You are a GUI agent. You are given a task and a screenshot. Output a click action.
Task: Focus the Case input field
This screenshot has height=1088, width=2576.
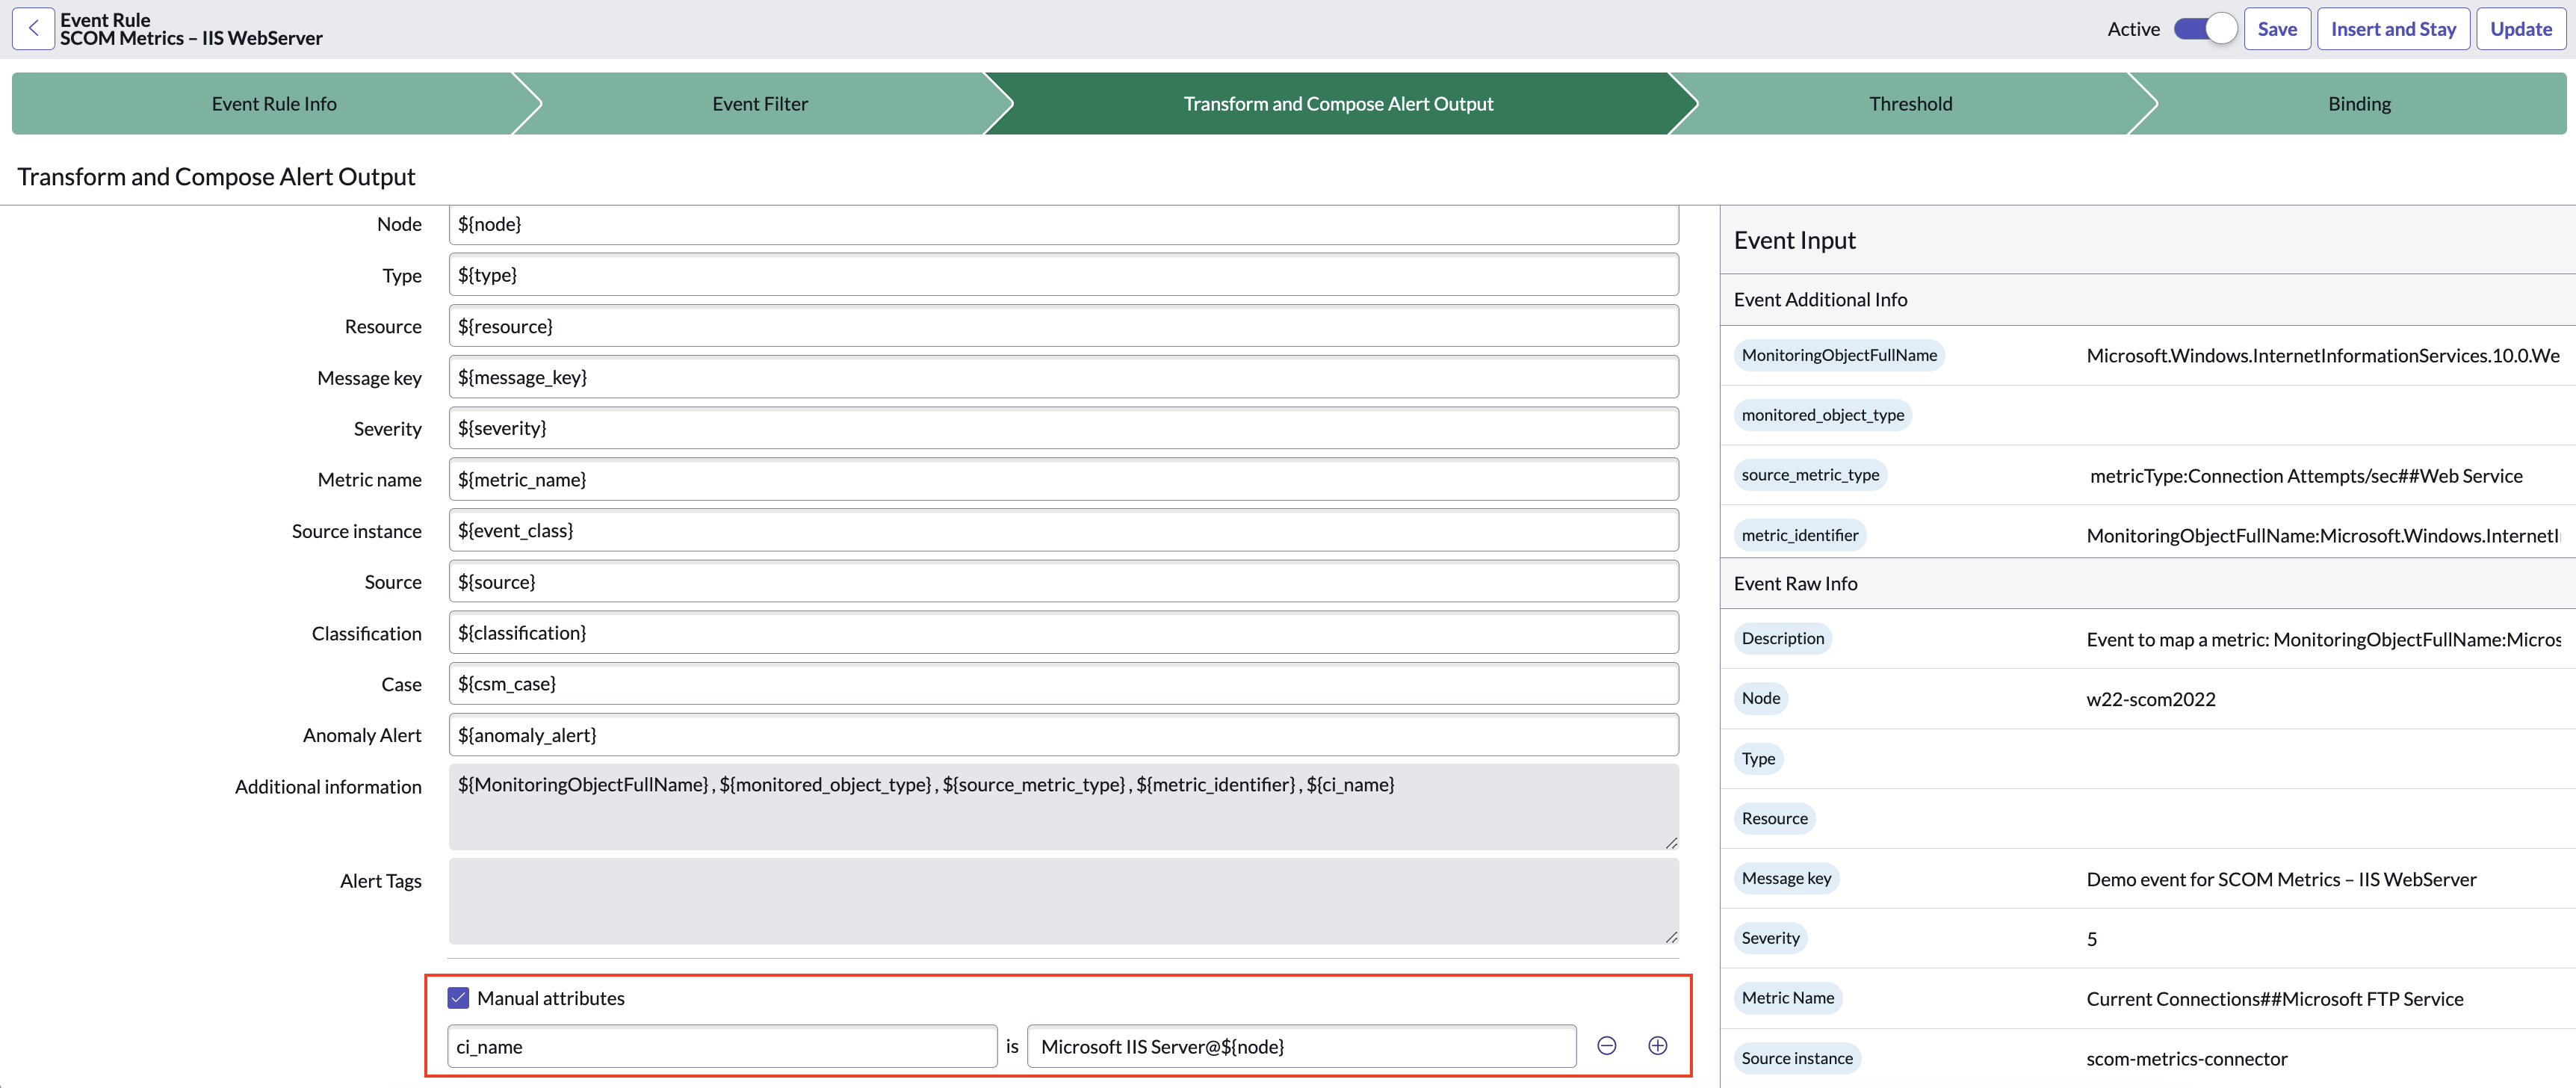1063,684
